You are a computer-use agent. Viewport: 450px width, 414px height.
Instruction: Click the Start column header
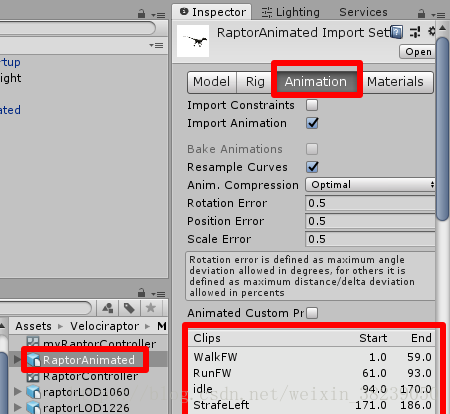click(x=373, y=338)
